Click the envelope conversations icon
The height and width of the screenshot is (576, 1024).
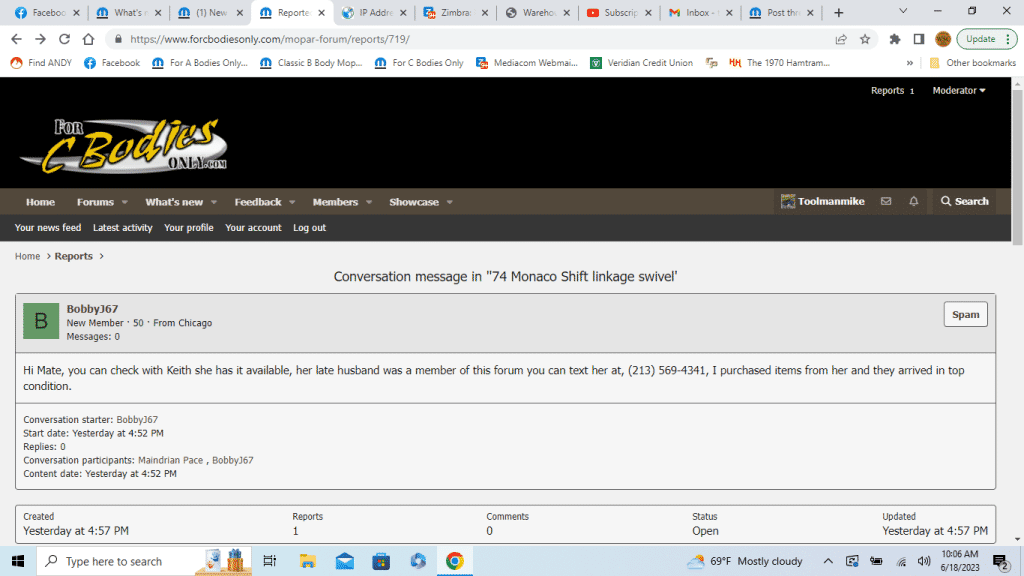point(886,202)
